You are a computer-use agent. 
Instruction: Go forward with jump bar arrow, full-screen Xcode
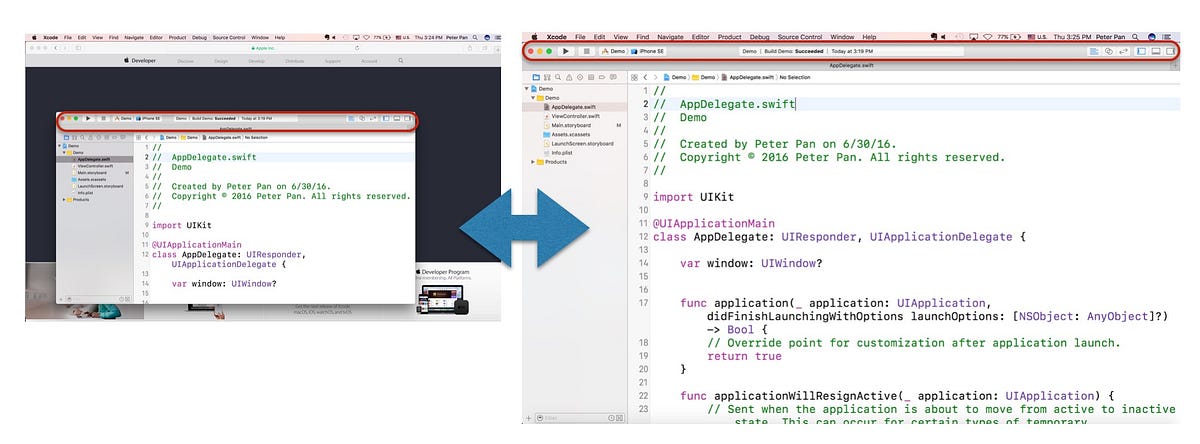coord(656,77)
